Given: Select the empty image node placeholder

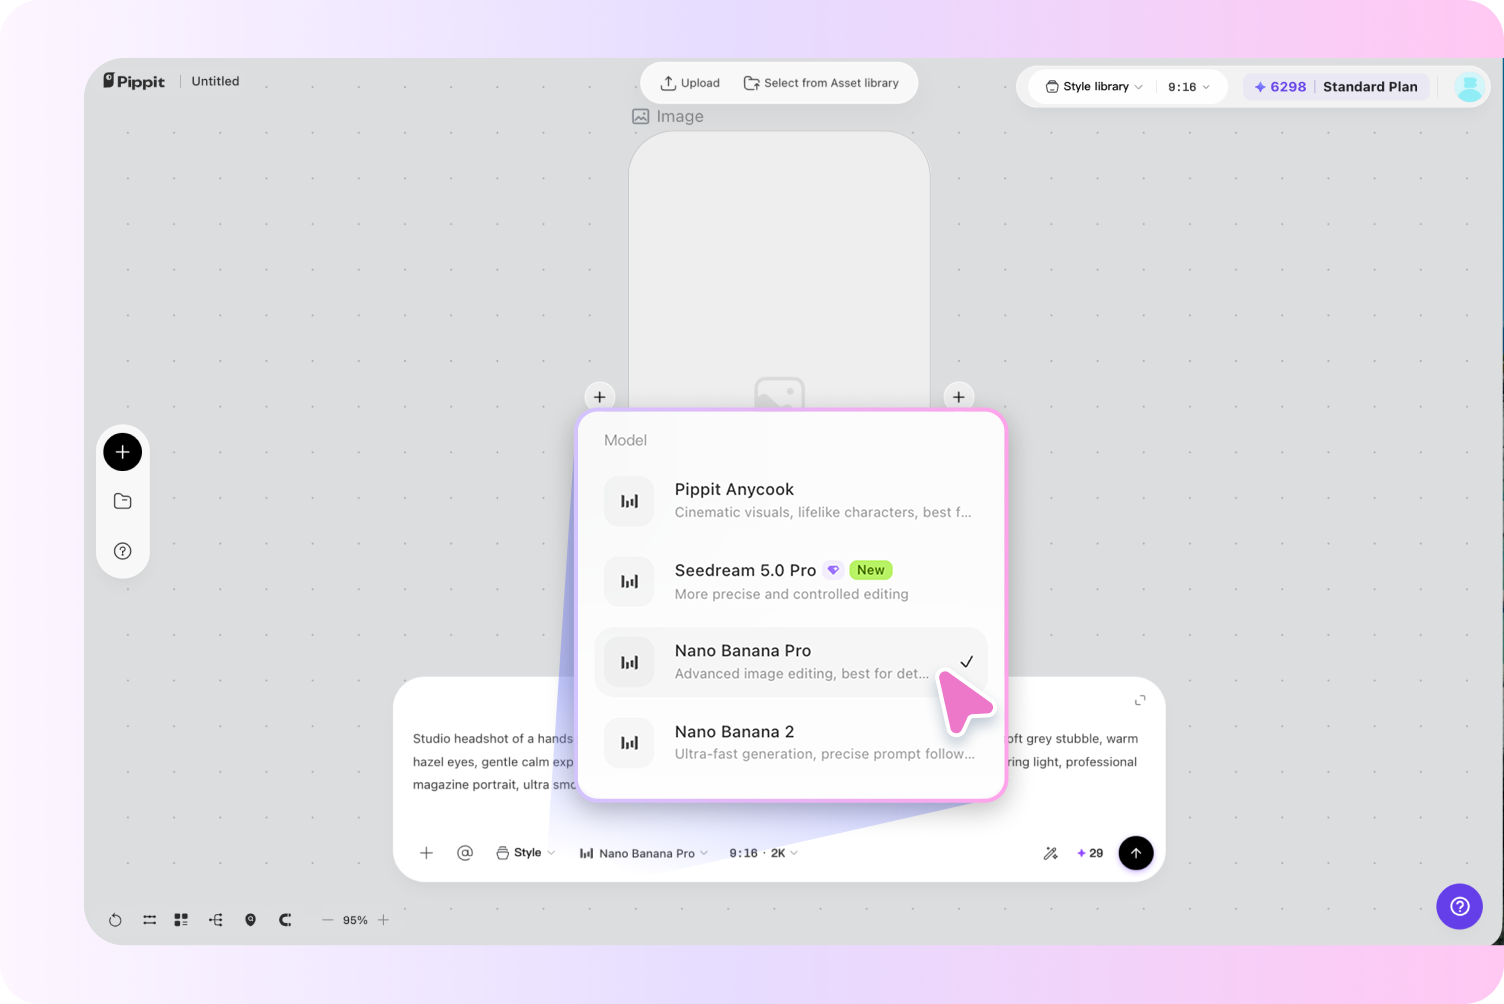Looking at the screenshot, I should (779, 270).
